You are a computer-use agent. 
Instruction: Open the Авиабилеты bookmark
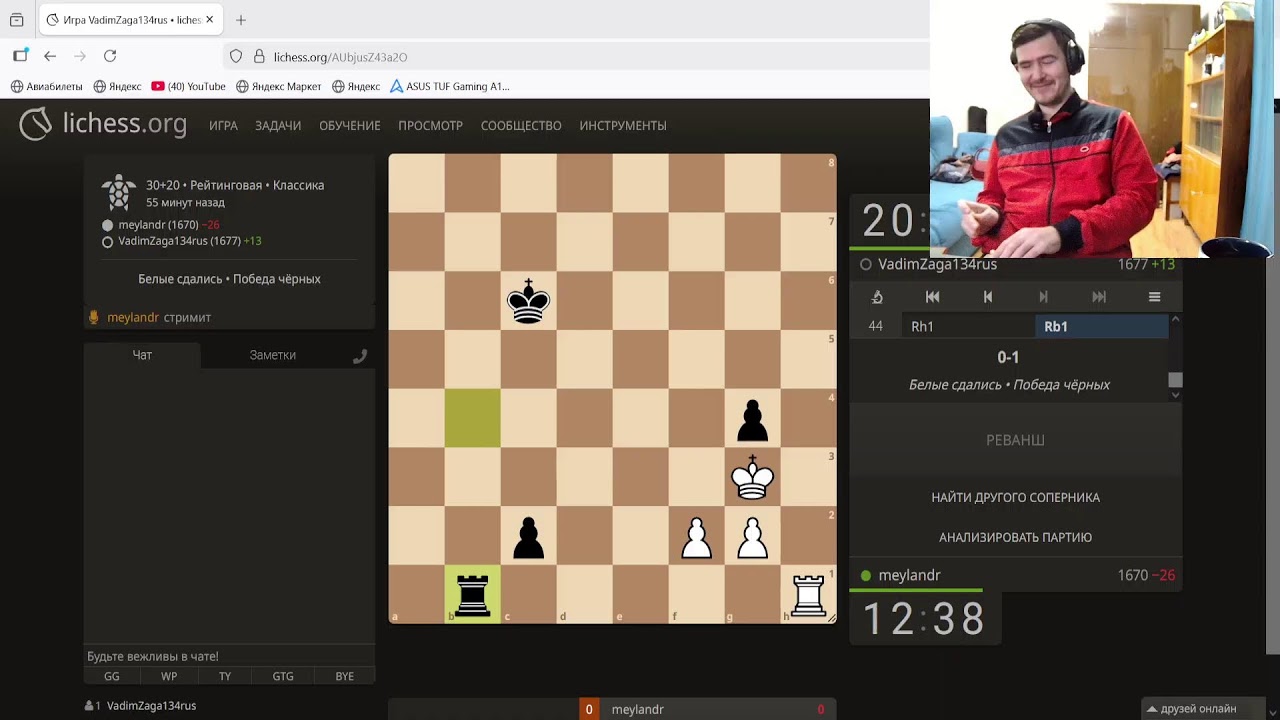point(47,86)
